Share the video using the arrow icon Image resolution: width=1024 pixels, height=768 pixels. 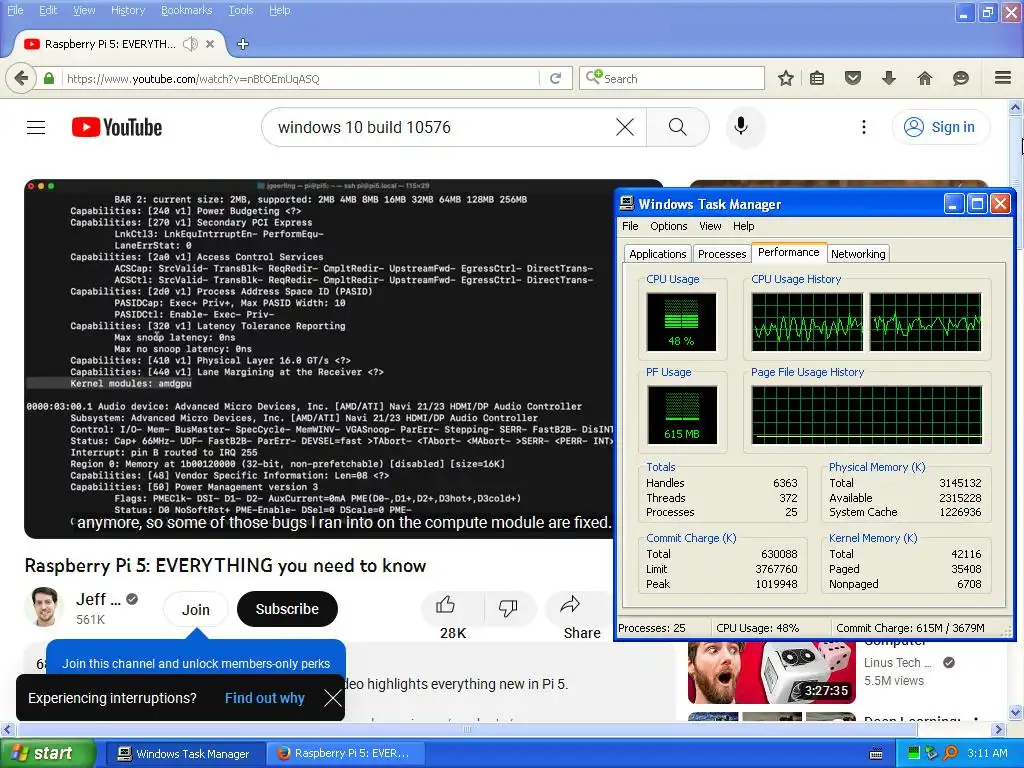click(570, 605)
